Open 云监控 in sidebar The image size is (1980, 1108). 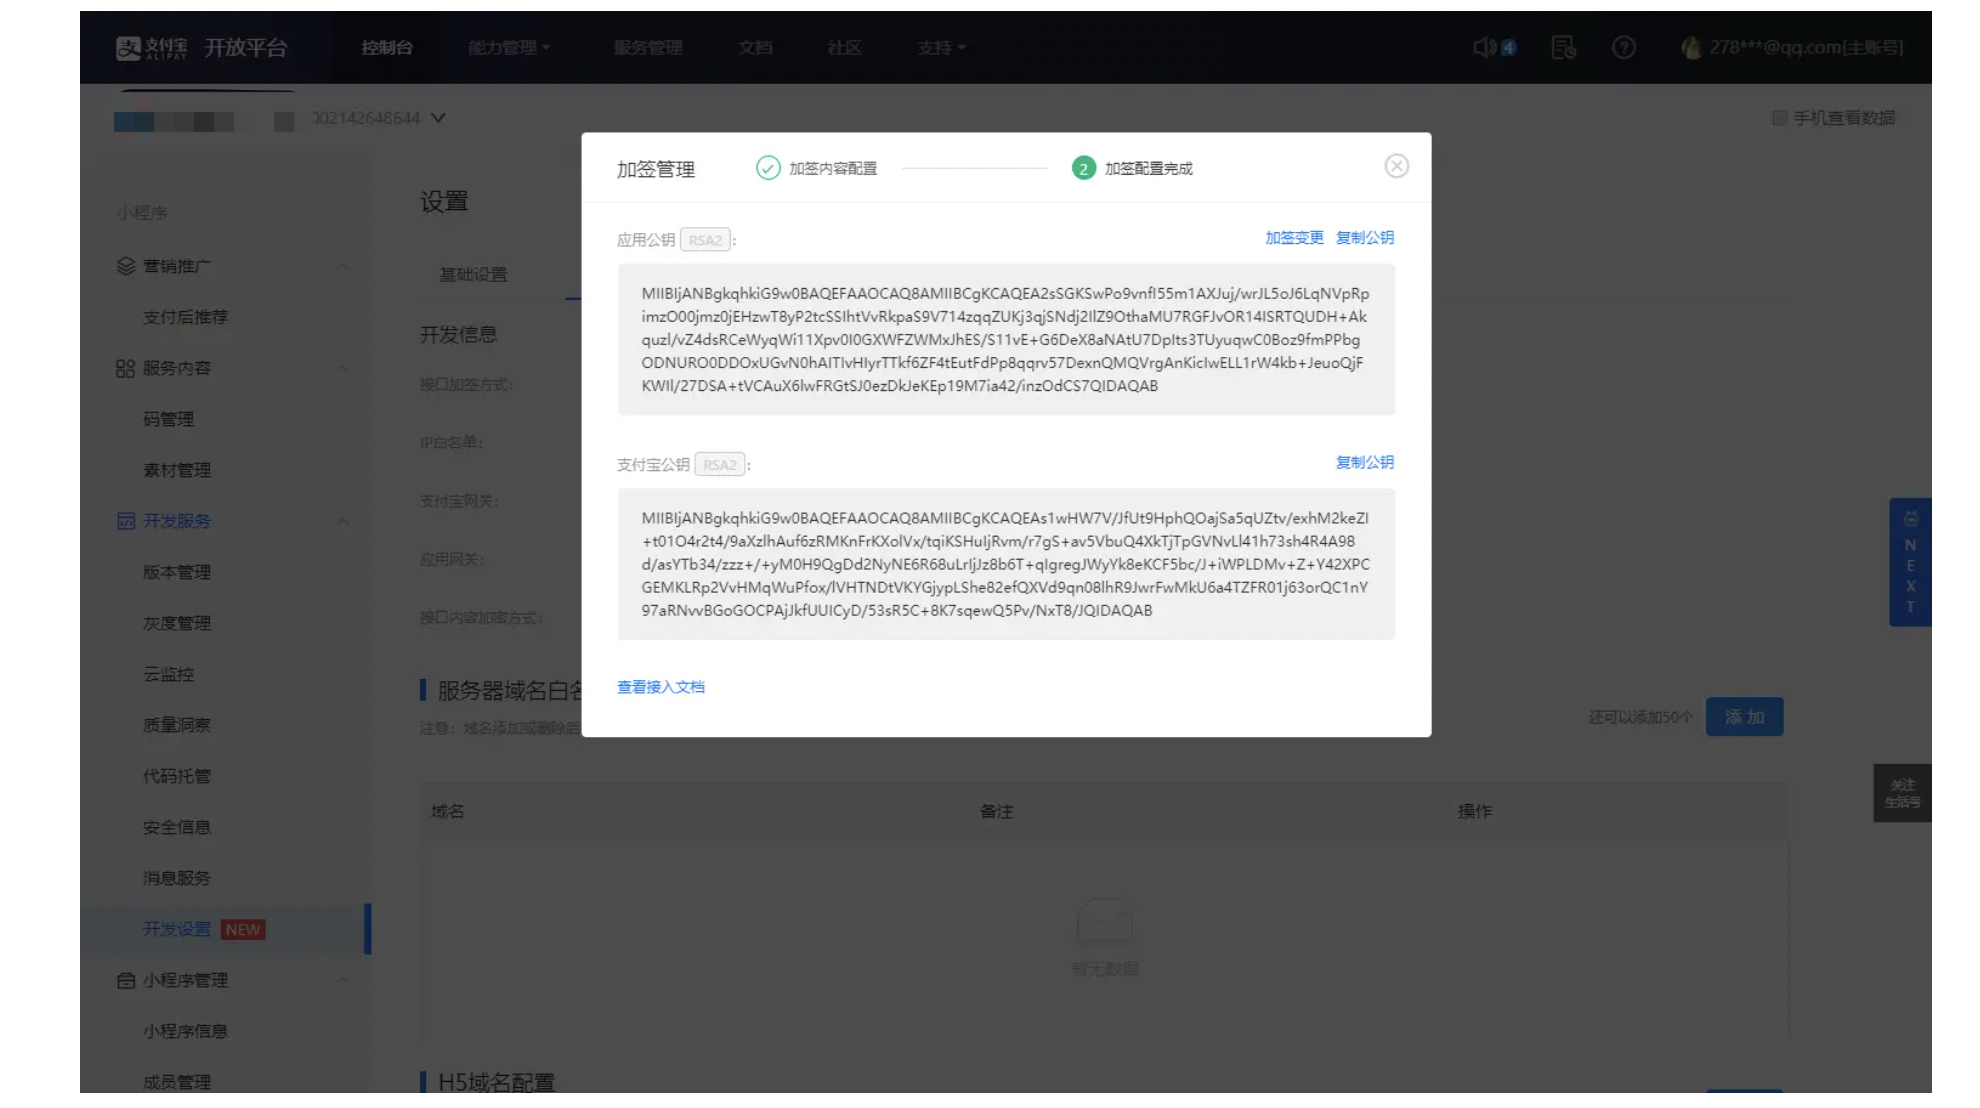(x=168, y=674)
